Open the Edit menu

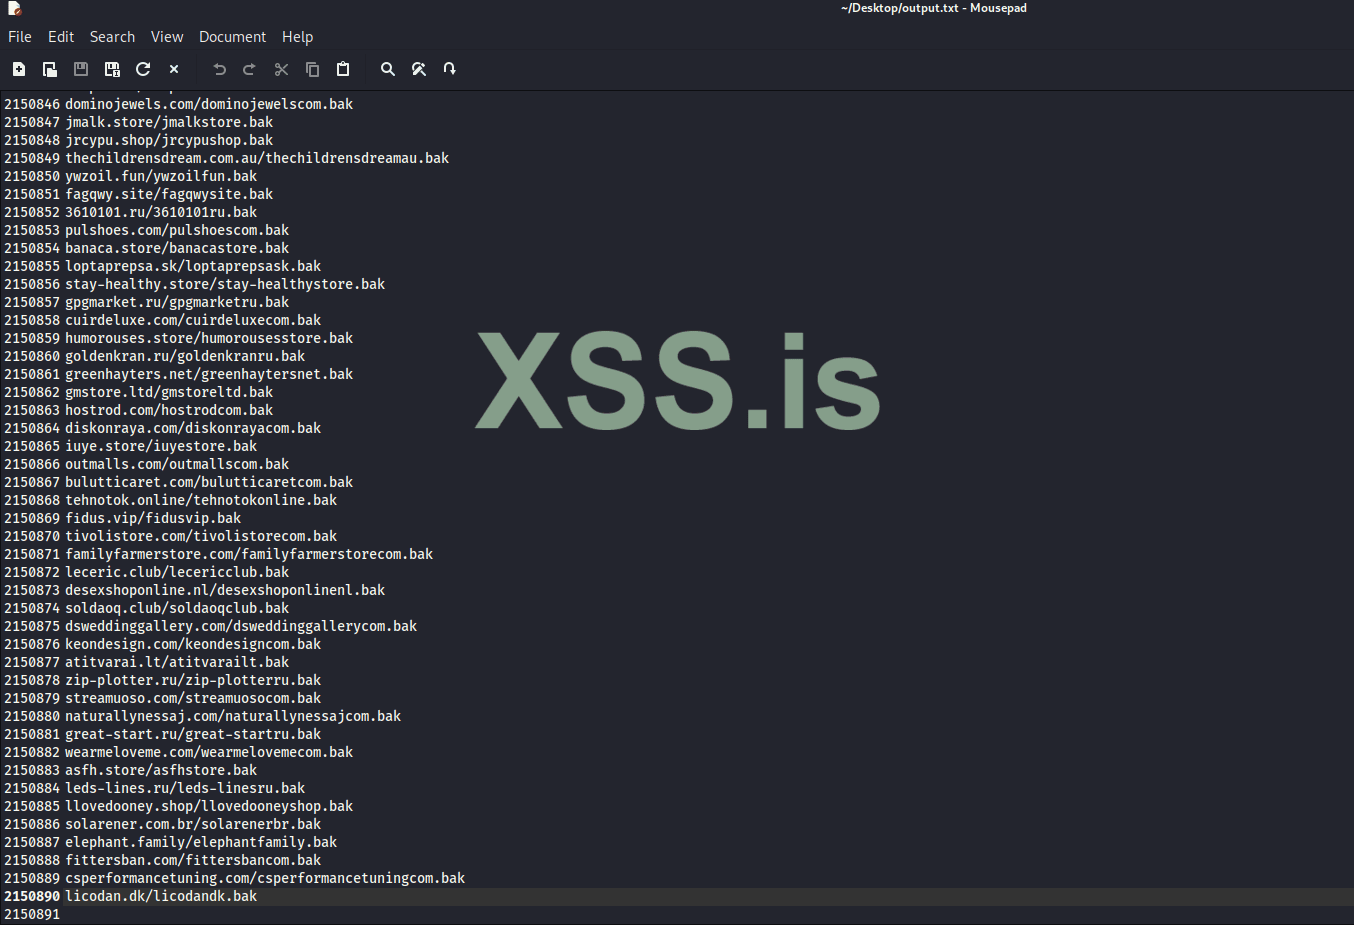[61, 37]
